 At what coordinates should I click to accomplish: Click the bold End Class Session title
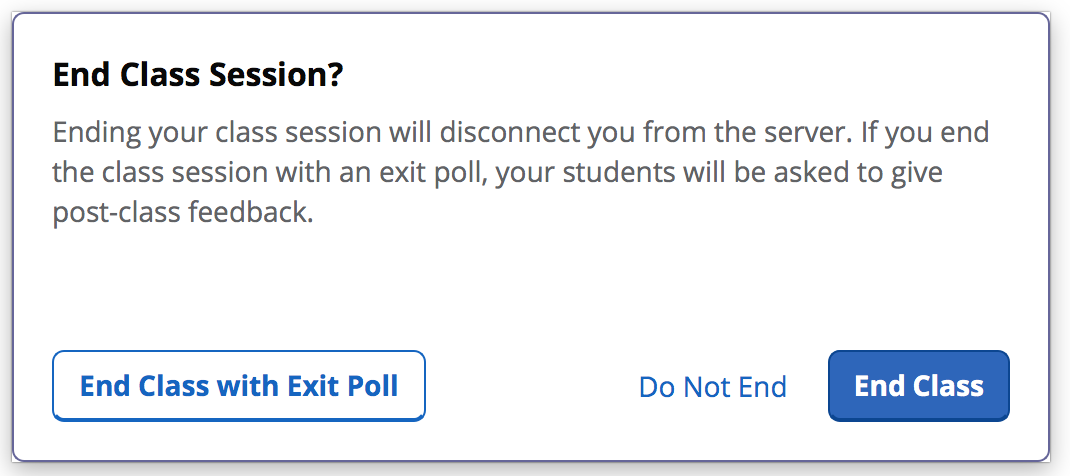[x=198, y=76]
